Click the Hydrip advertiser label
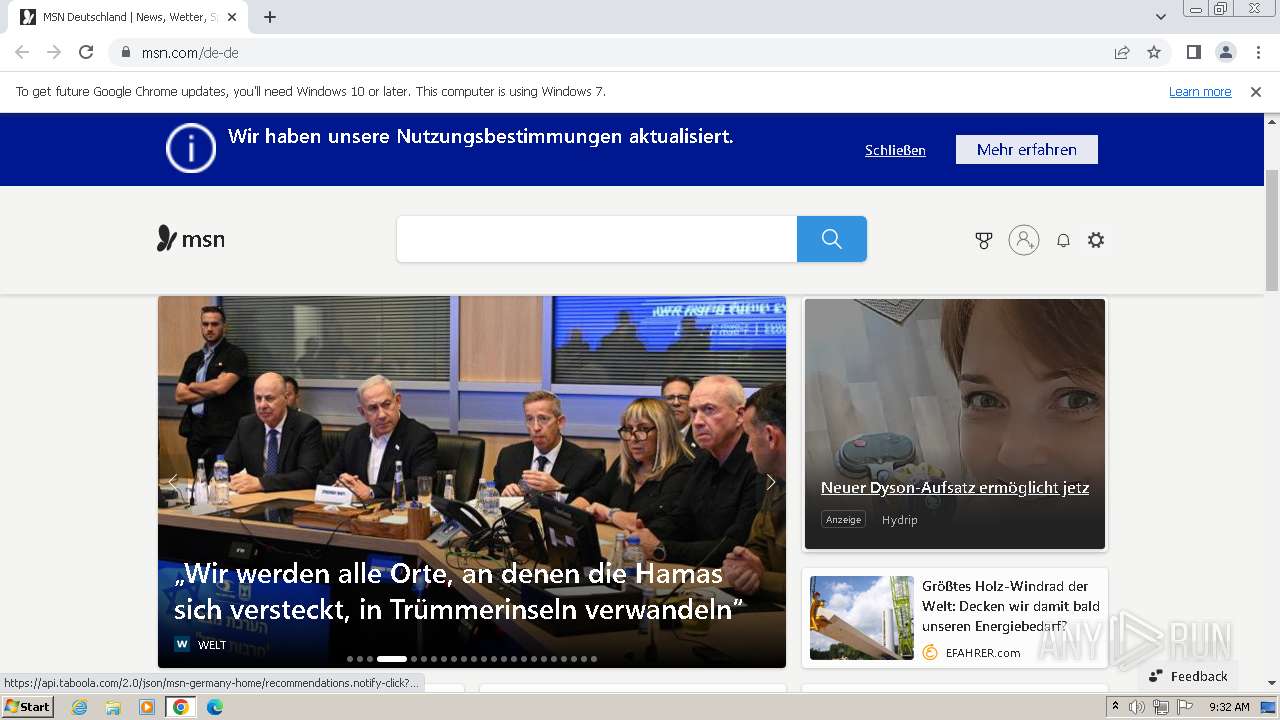 [899, 520]
